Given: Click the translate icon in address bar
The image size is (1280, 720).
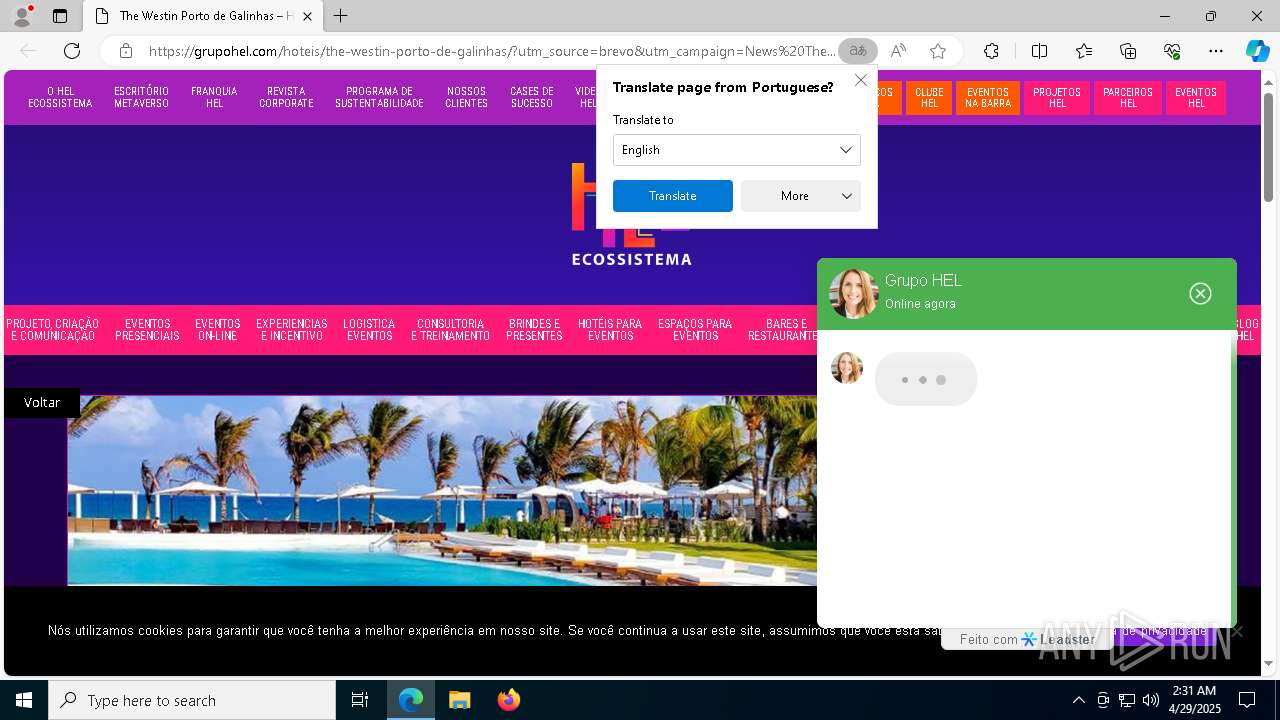Looking at the screenshot, I should 857,51.
